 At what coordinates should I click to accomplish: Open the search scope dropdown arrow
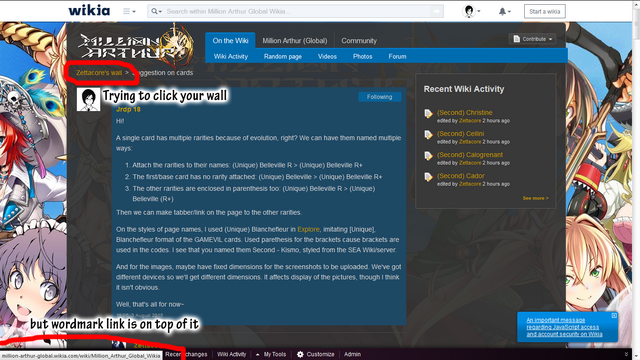(156, 11)
